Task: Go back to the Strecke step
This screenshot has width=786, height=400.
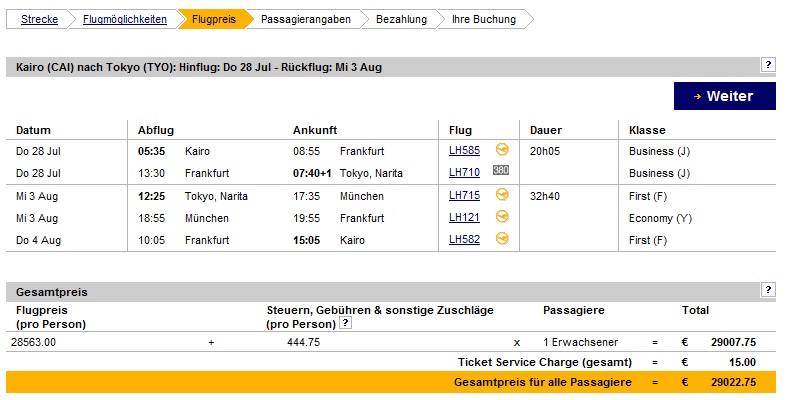Action: tap(39, 20)
